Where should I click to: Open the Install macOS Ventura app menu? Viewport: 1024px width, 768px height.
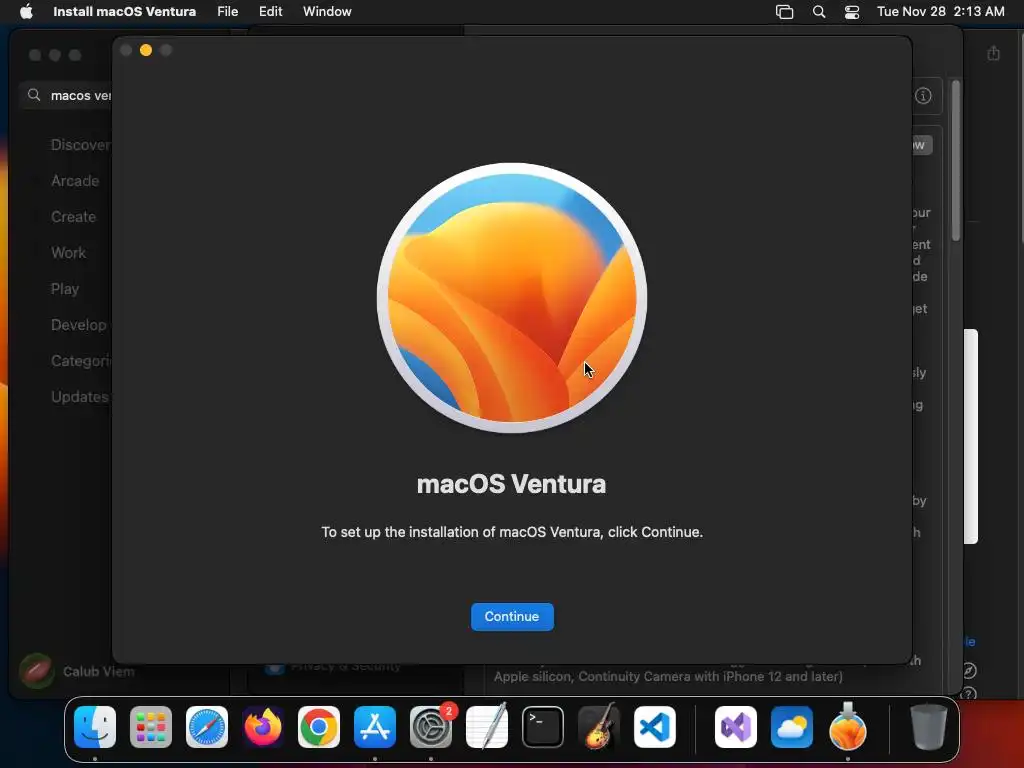(x=124, y=11)
